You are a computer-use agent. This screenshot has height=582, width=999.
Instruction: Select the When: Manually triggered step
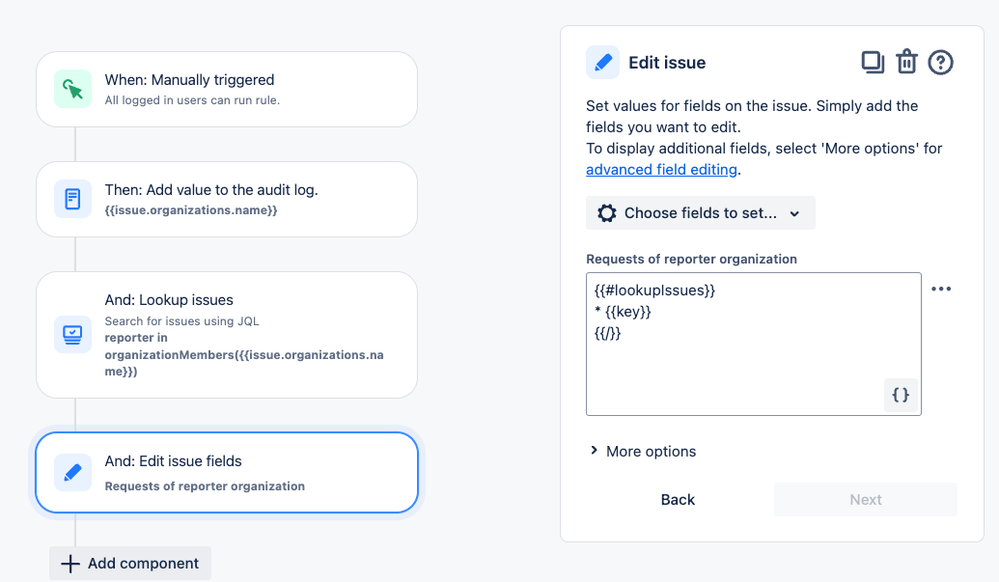click(227, 89)
